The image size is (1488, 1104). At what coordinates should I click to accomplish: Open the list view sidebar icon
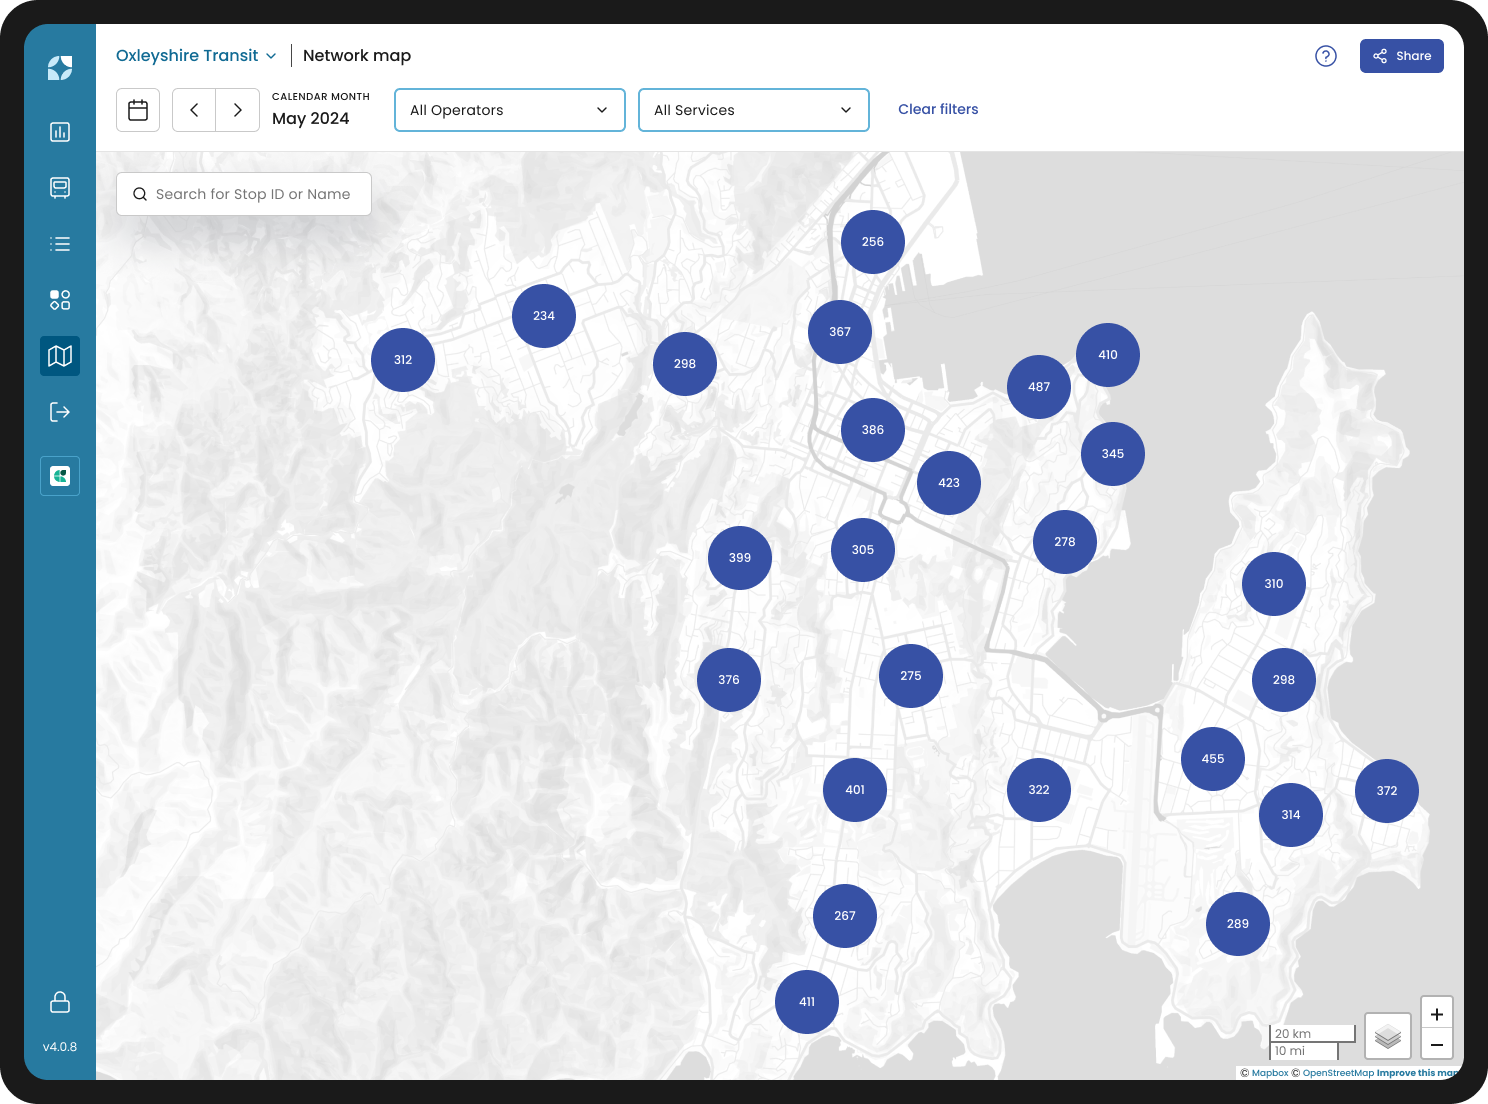coord(60,244)
